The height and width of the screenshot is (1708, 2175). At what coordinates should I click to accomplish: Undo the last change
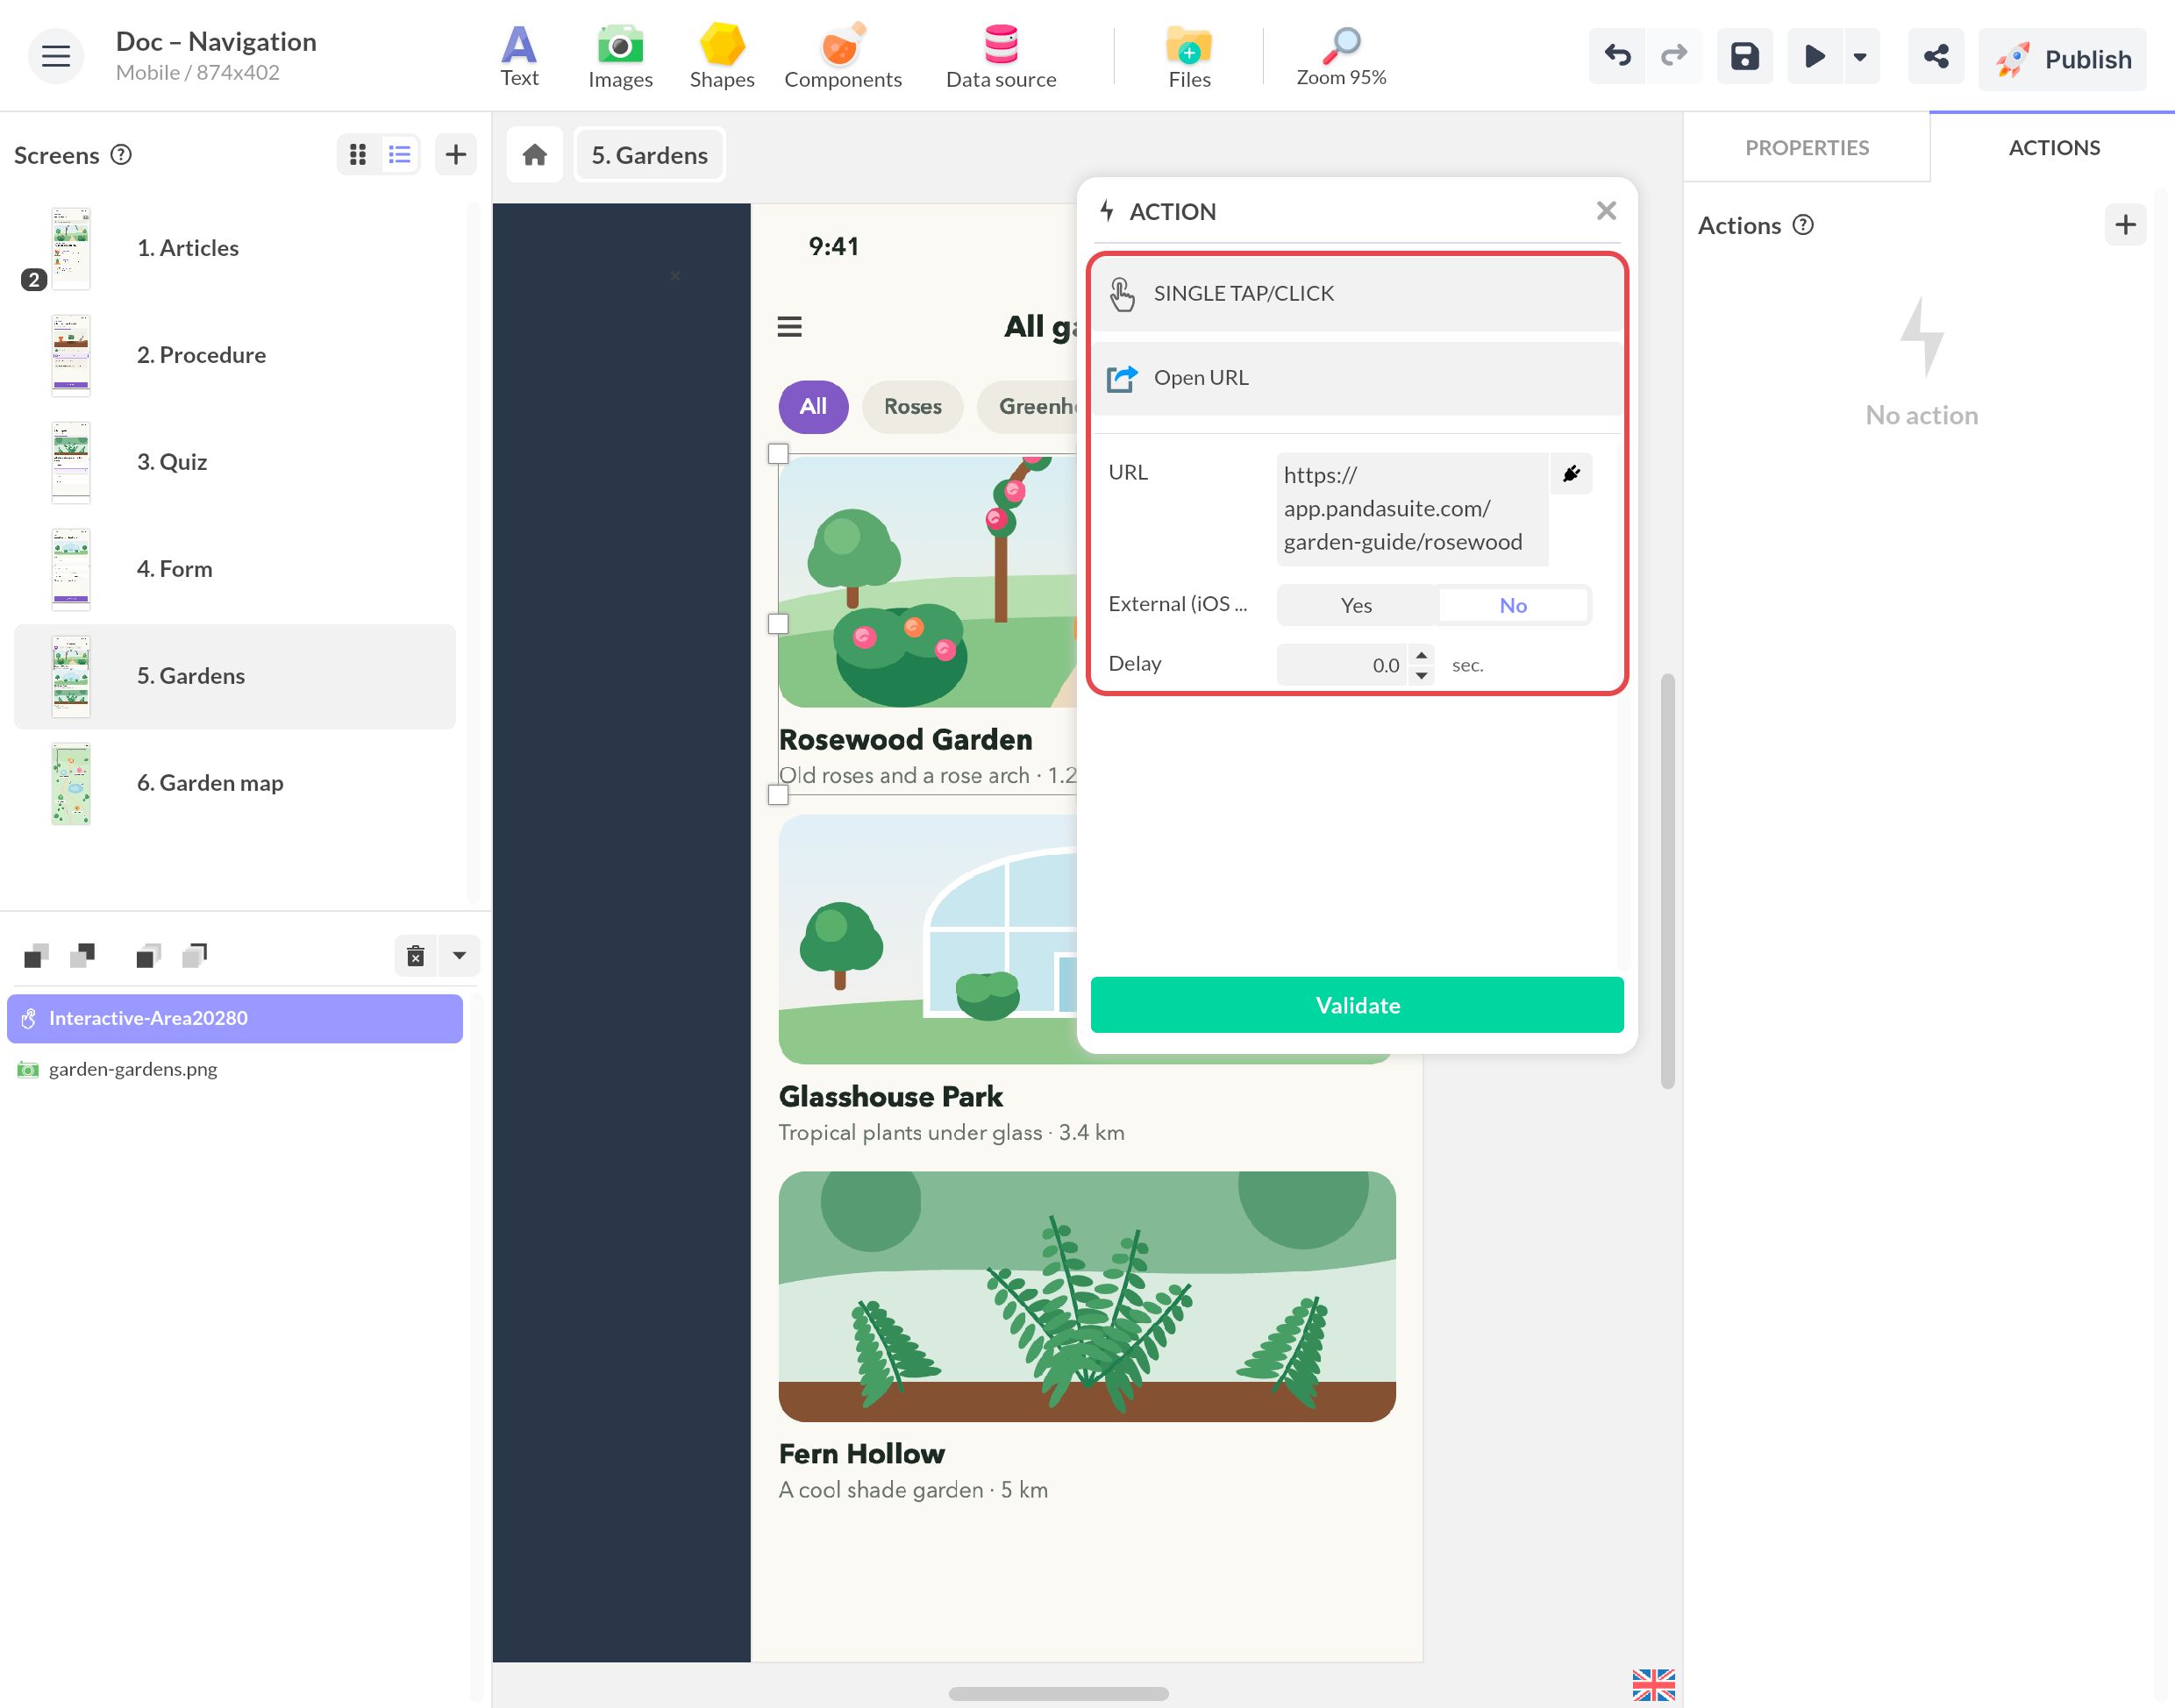1617,56
